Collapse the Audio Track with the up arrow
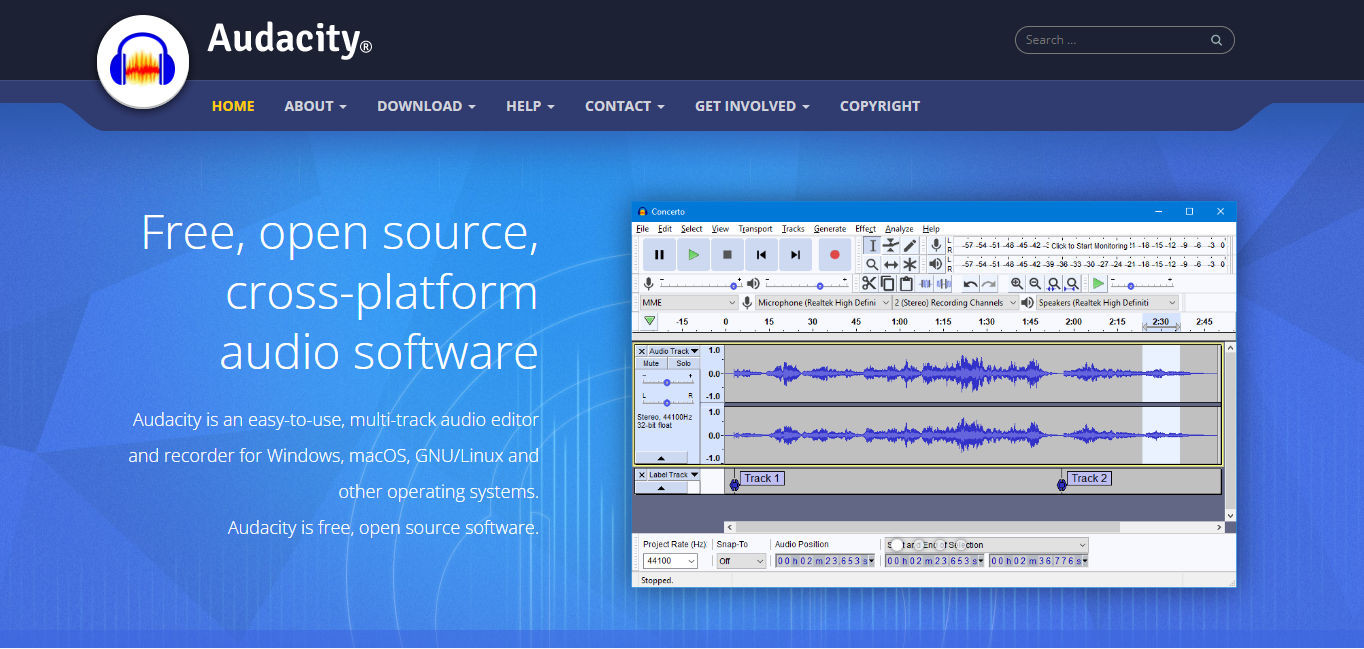Image resolution: width=1364 pixels, height=649 pixels. point(661,457)
